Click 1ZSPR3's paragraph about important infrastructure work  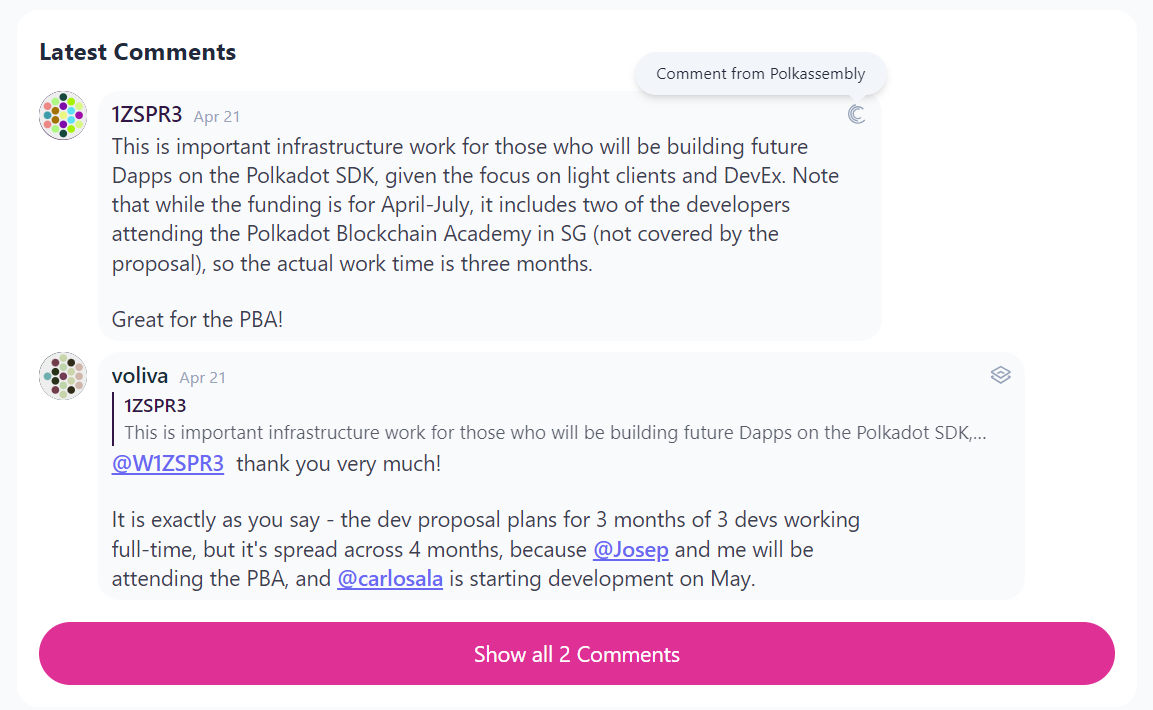(475, 205)
